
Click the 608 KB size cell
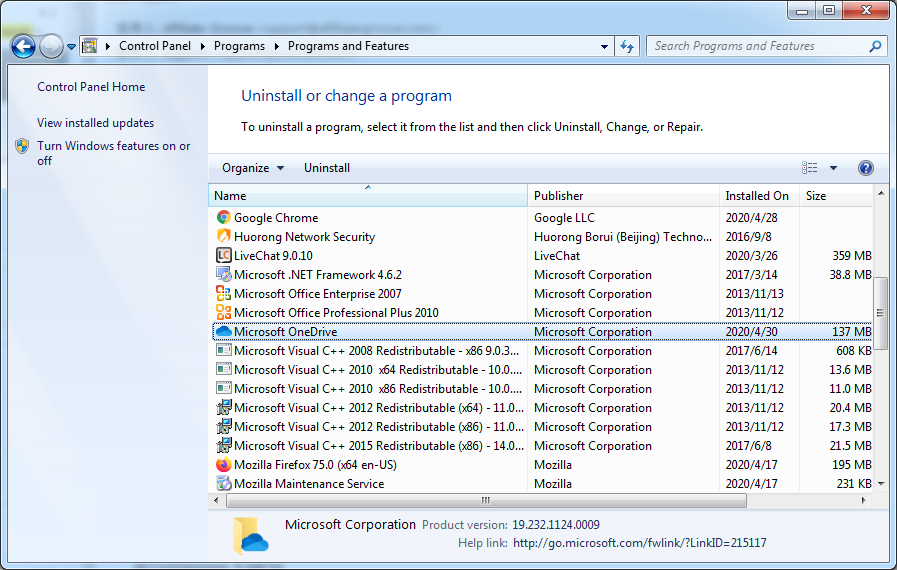(x=854, y=351)
